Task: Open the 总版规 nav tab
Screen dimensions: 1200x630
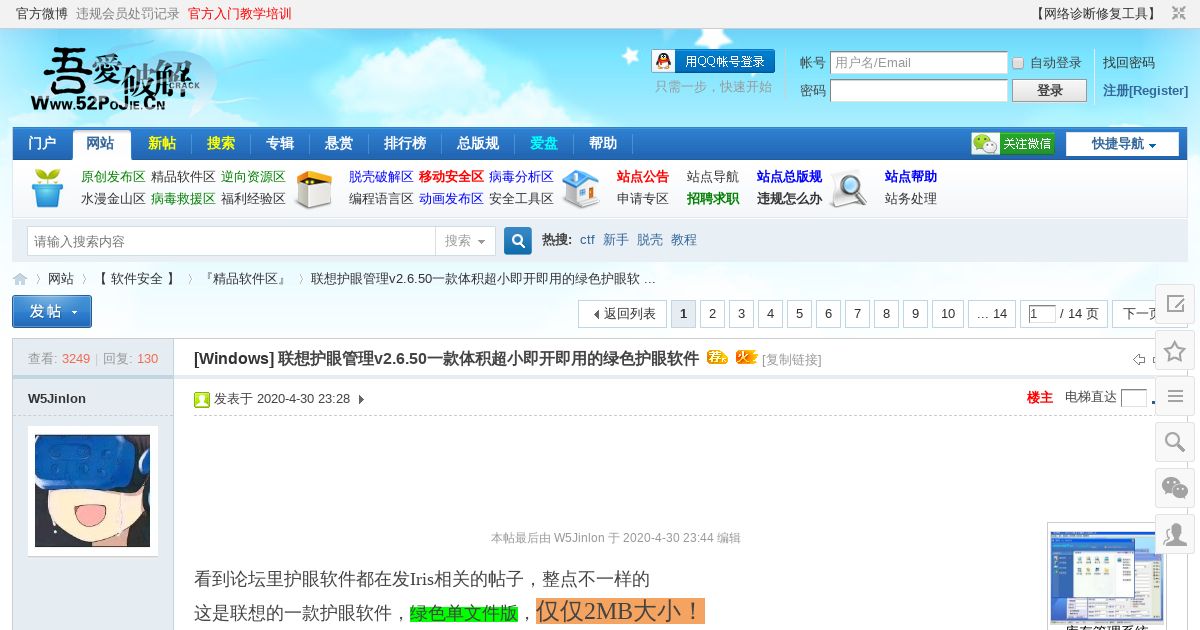Action: pyautogui.click(x=478, y=143)
